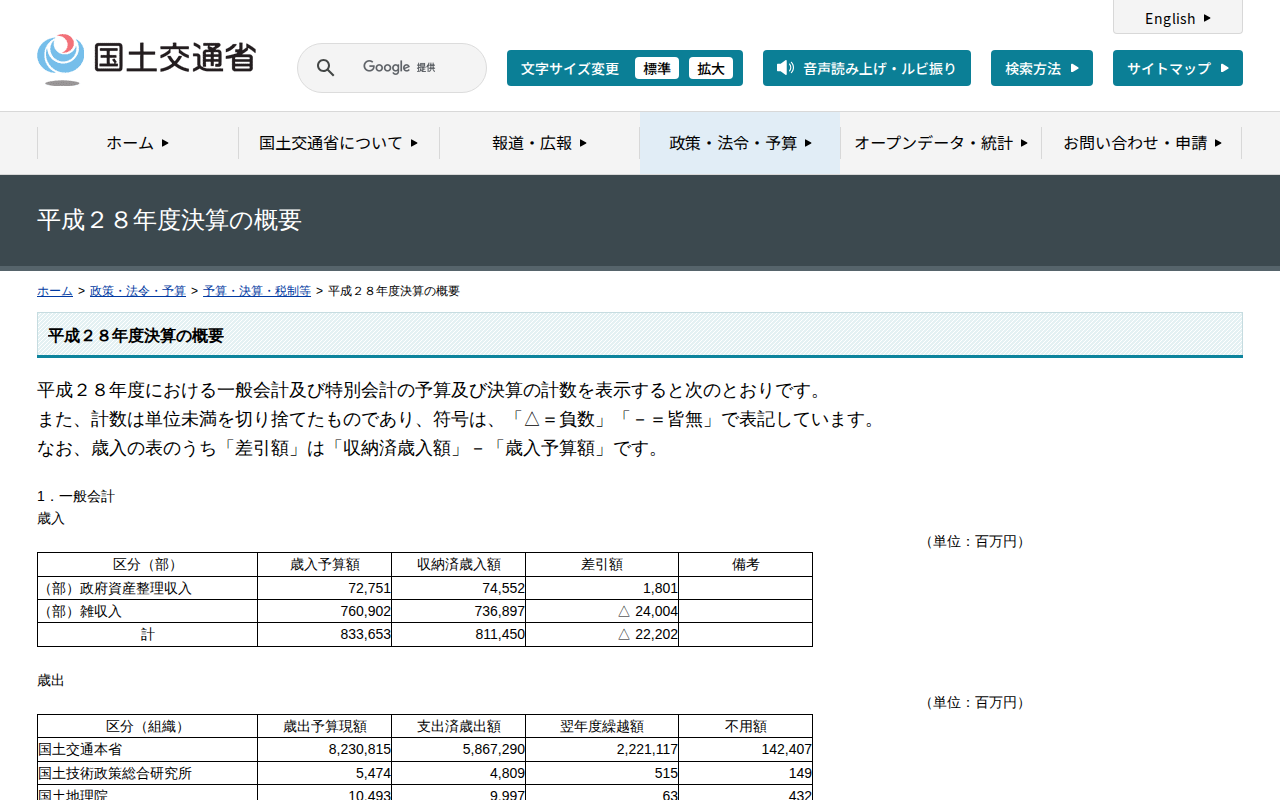Expand 報道・広報 menu

539,143
